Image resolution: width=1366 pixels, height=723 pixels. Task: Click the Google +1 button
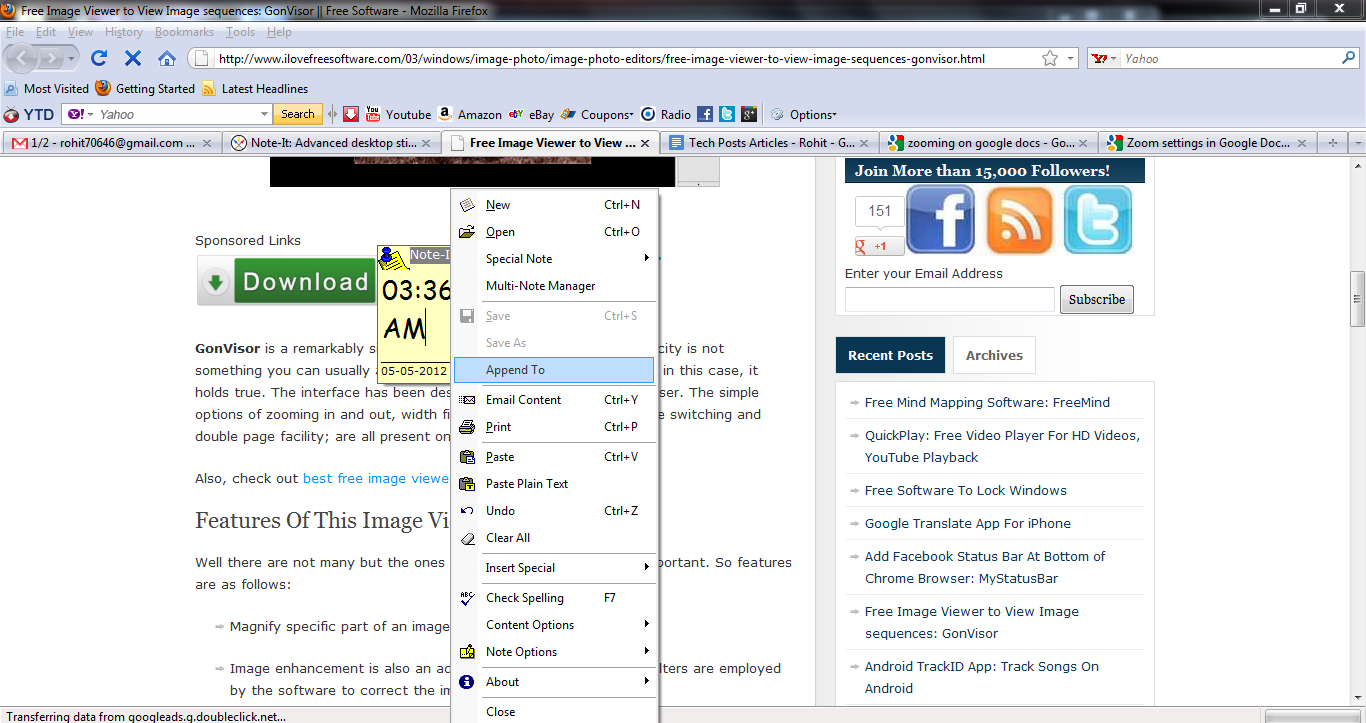pyautogui.click(x=880, y=246)
